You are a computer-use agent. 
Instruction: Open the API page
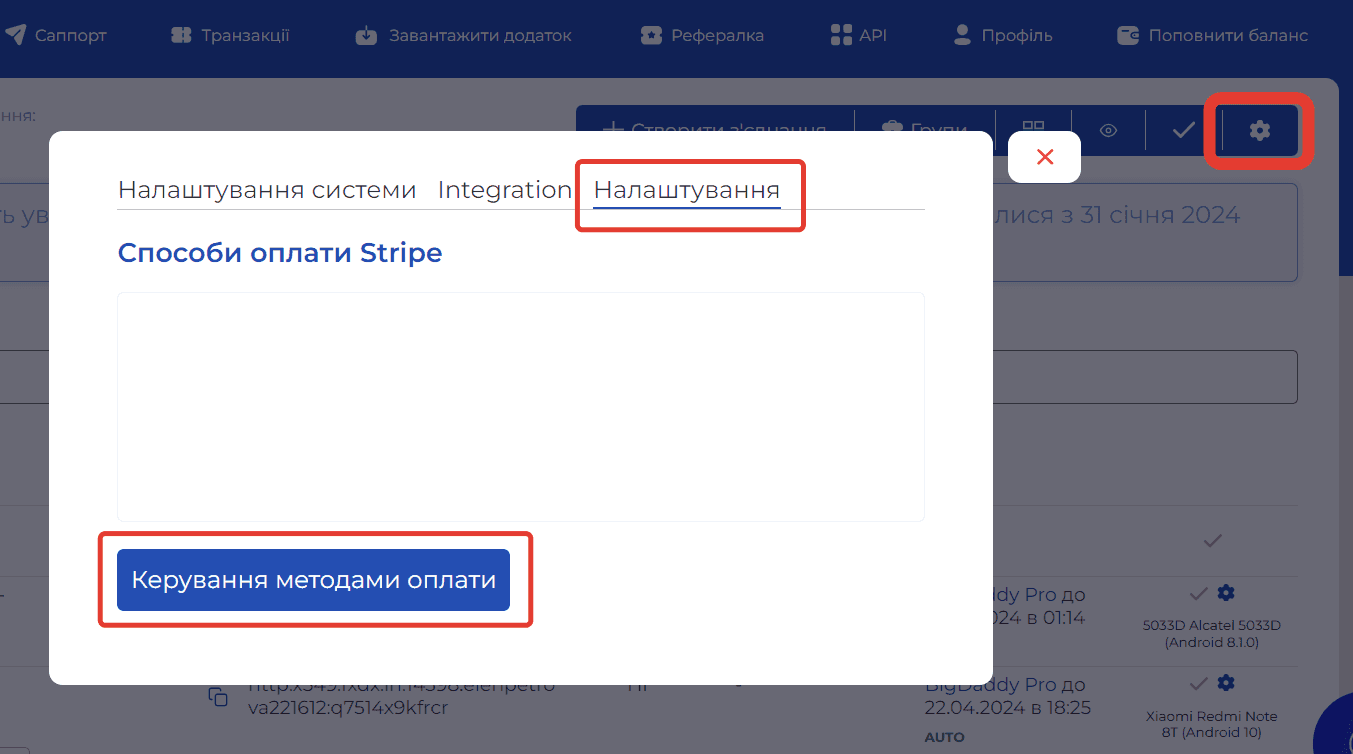coord(859,36)
